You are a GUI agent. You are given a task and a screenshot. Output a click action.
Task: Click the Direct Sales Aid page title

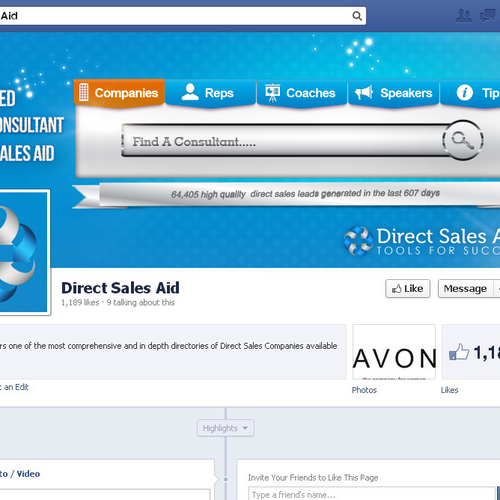click(120, 288)
